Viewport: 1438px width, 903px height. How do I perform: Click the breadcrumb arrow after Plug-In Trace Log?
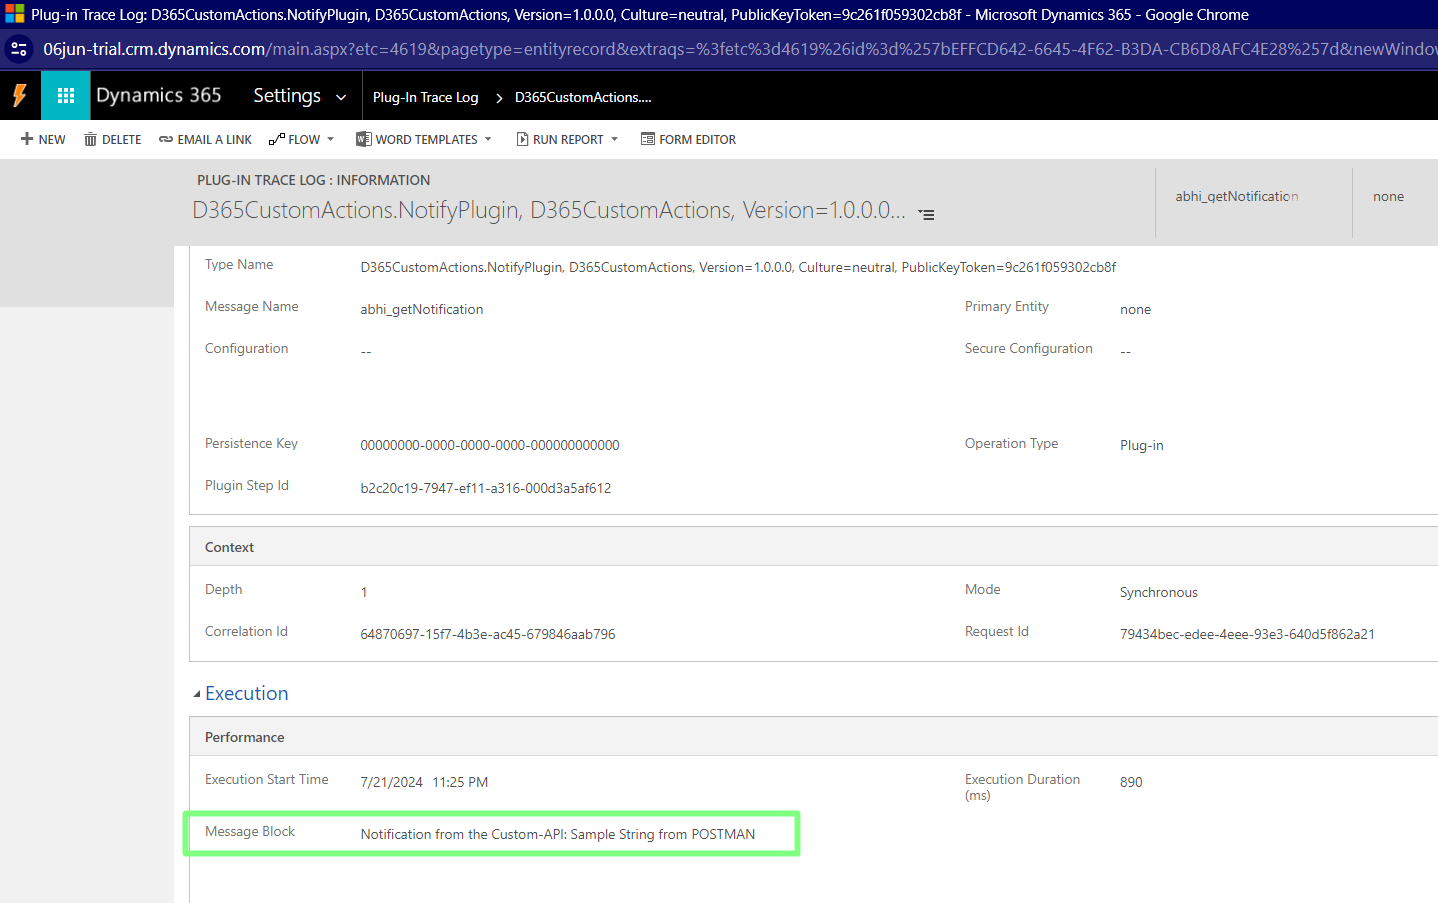tap(499, 98)
